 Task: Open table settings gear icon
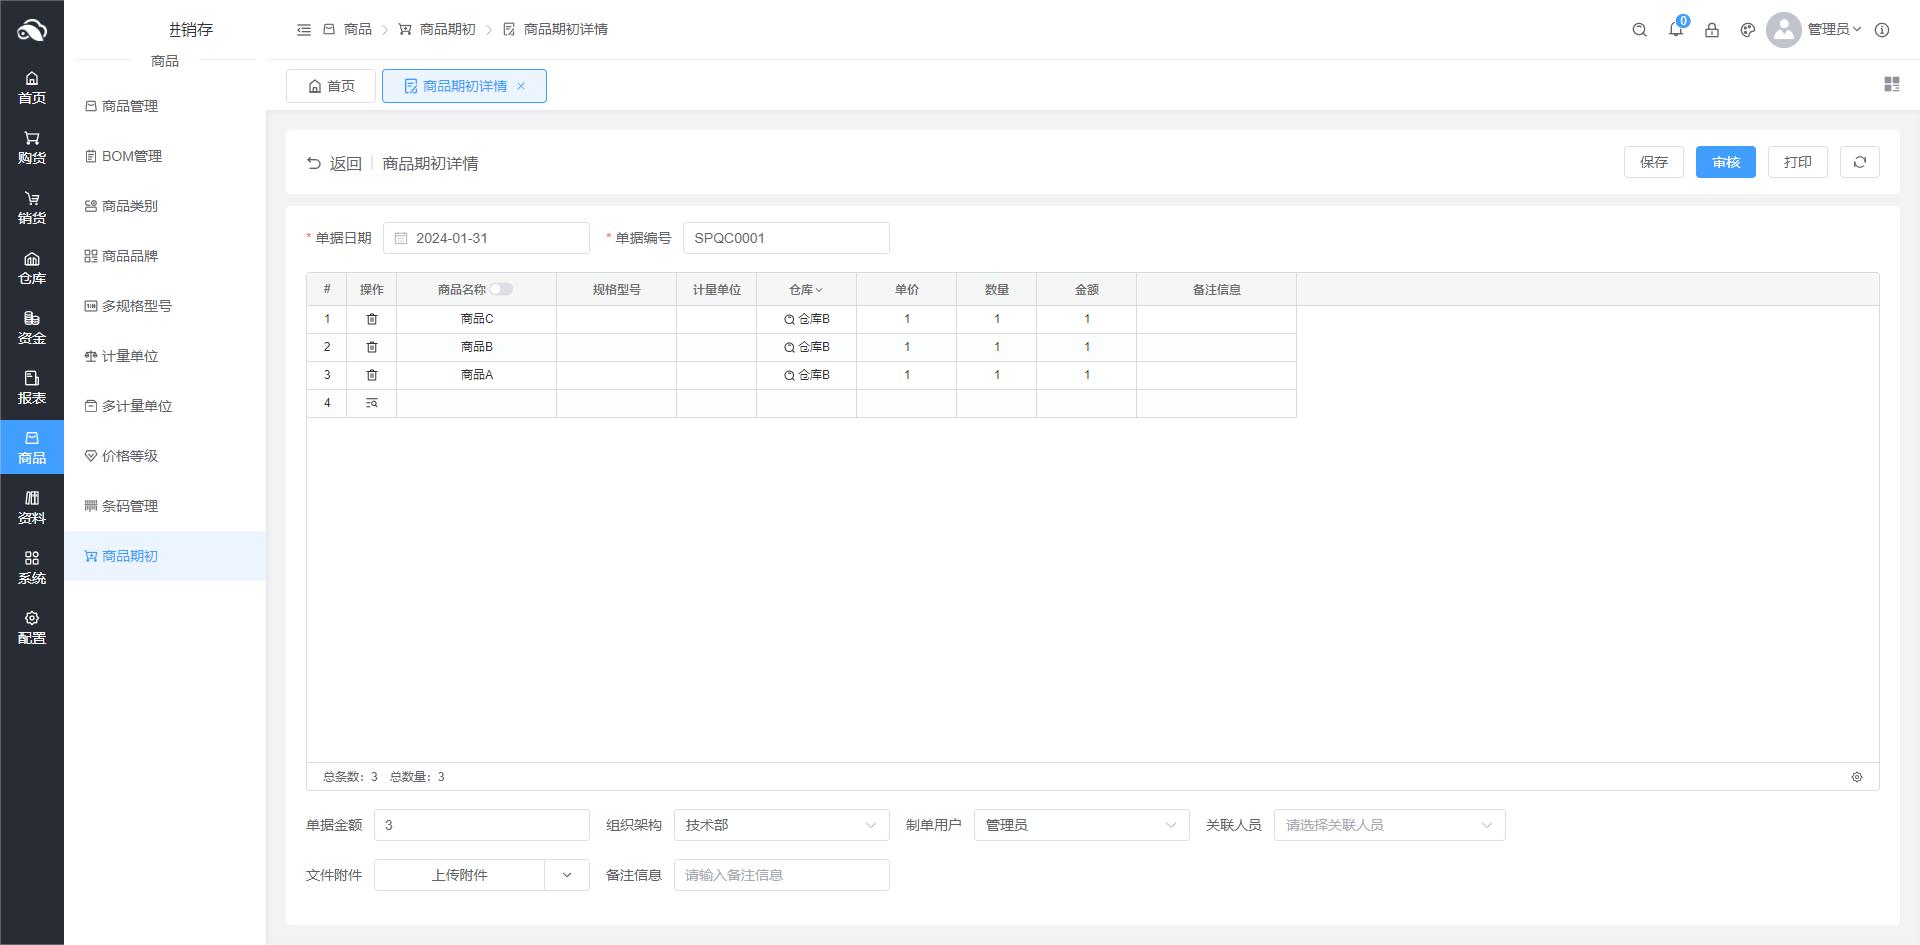[1856, 777]
